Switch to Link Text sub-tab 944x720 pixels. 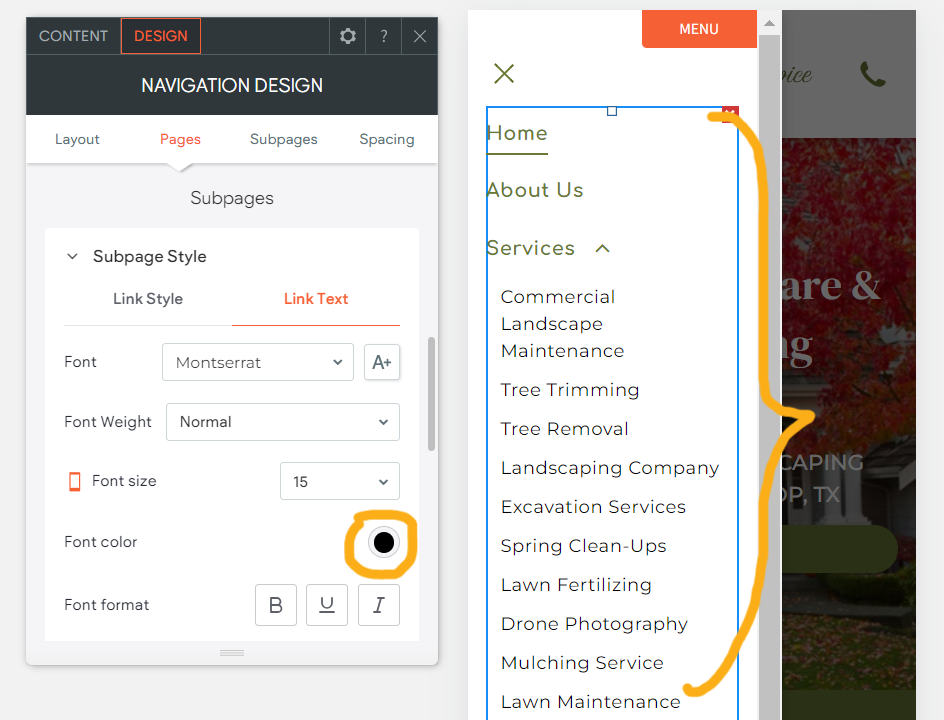(316, 299)
